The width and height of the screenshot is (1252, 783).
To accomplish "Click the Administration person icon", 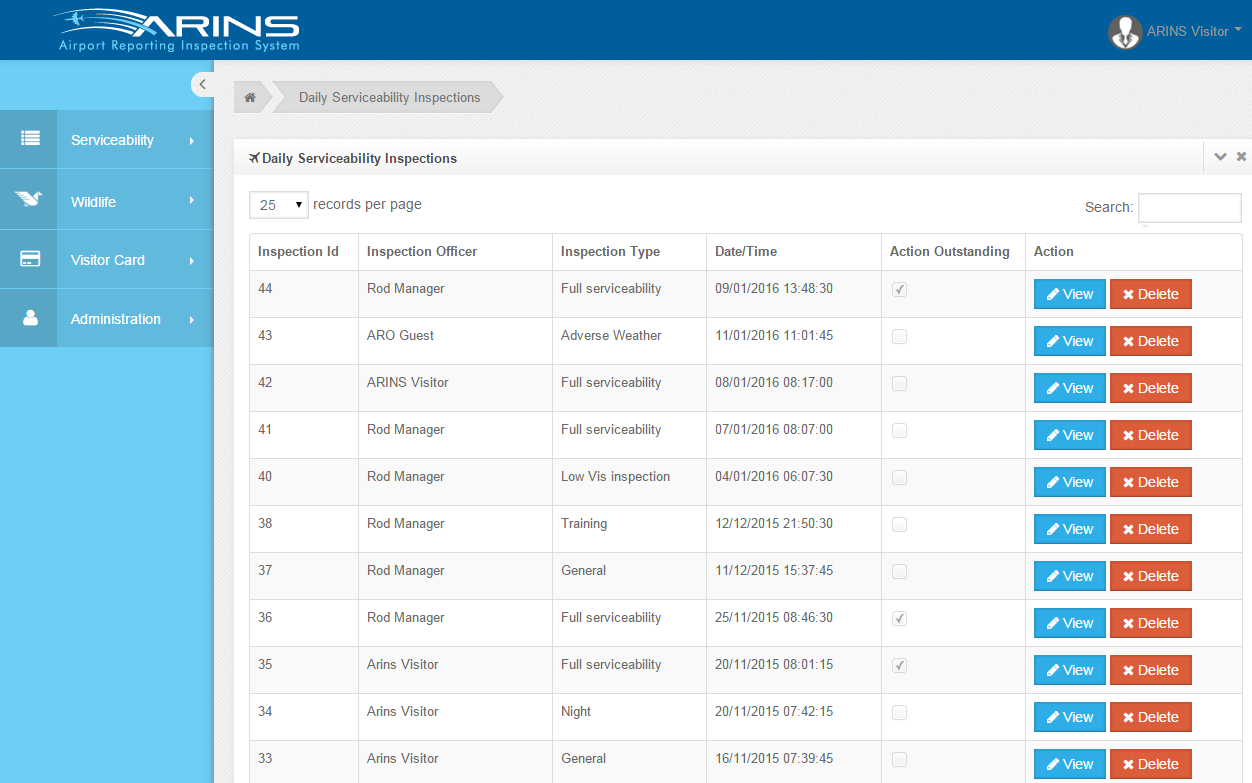I will pos(28,318).
